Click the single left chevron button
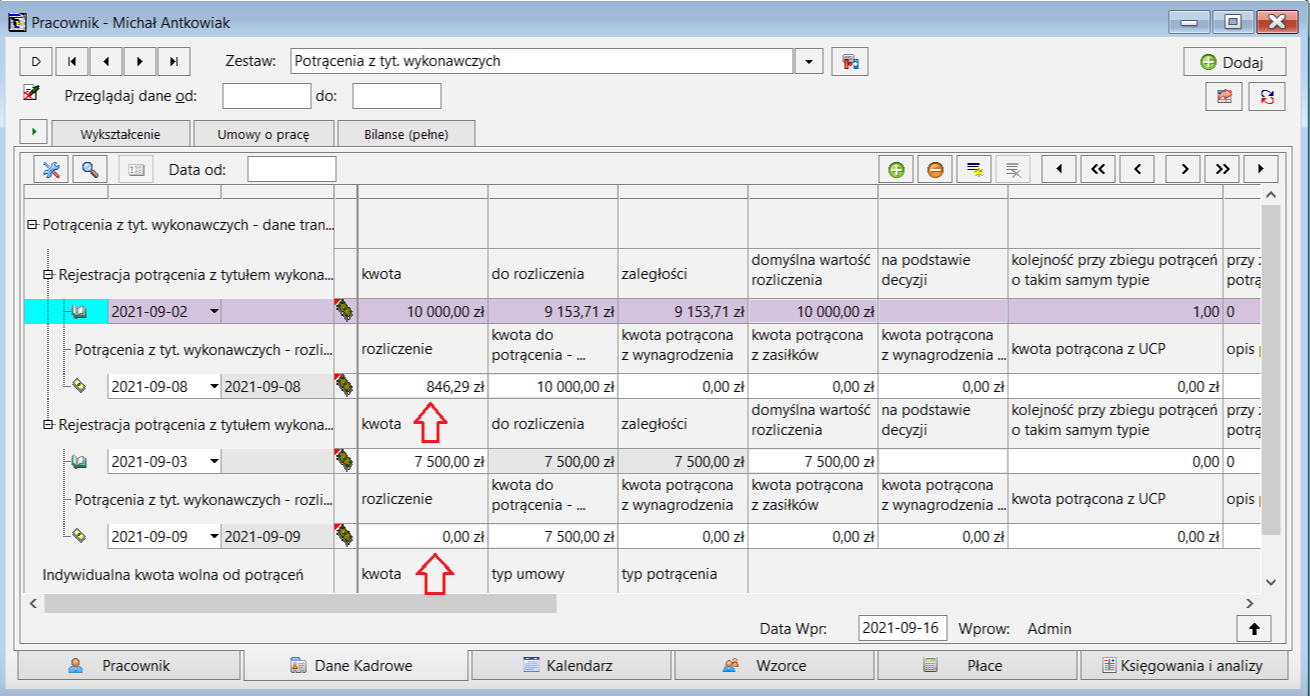 pyautogui.click(x=1137, y=169)
